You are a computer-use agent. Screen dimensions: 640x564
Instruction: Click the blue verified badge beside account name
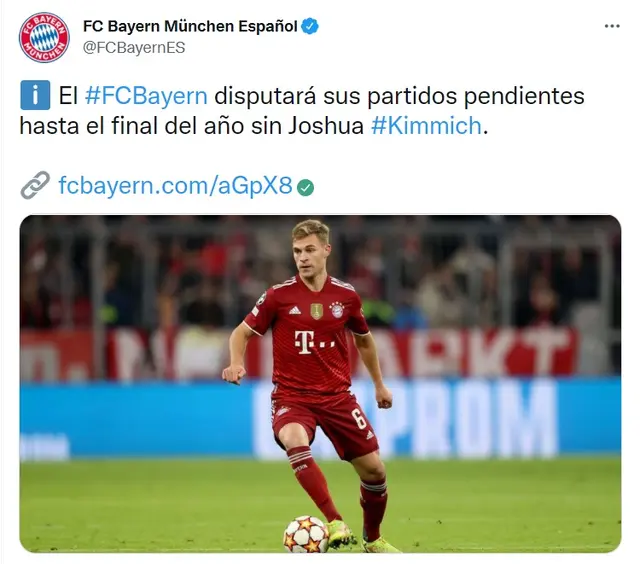[310, 27]
